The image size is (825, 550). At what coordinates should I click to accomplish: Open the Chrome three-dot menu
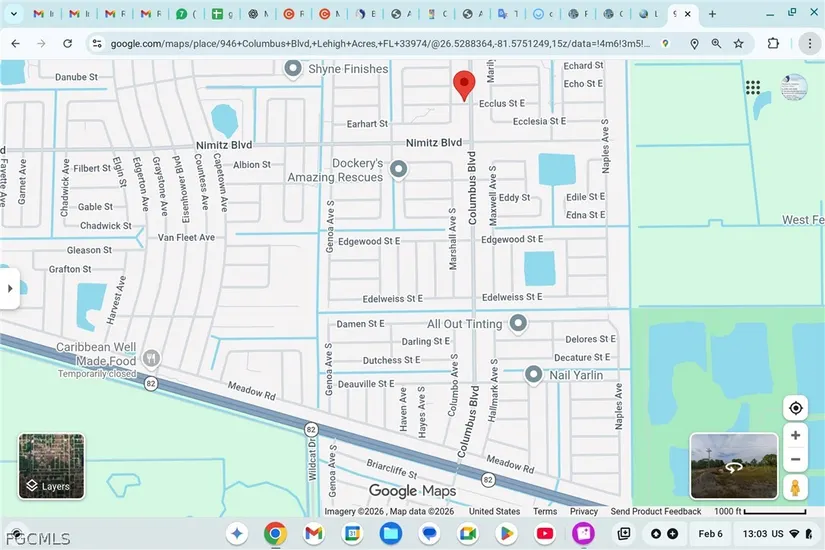pyautogui.click(x=808, y=44)
